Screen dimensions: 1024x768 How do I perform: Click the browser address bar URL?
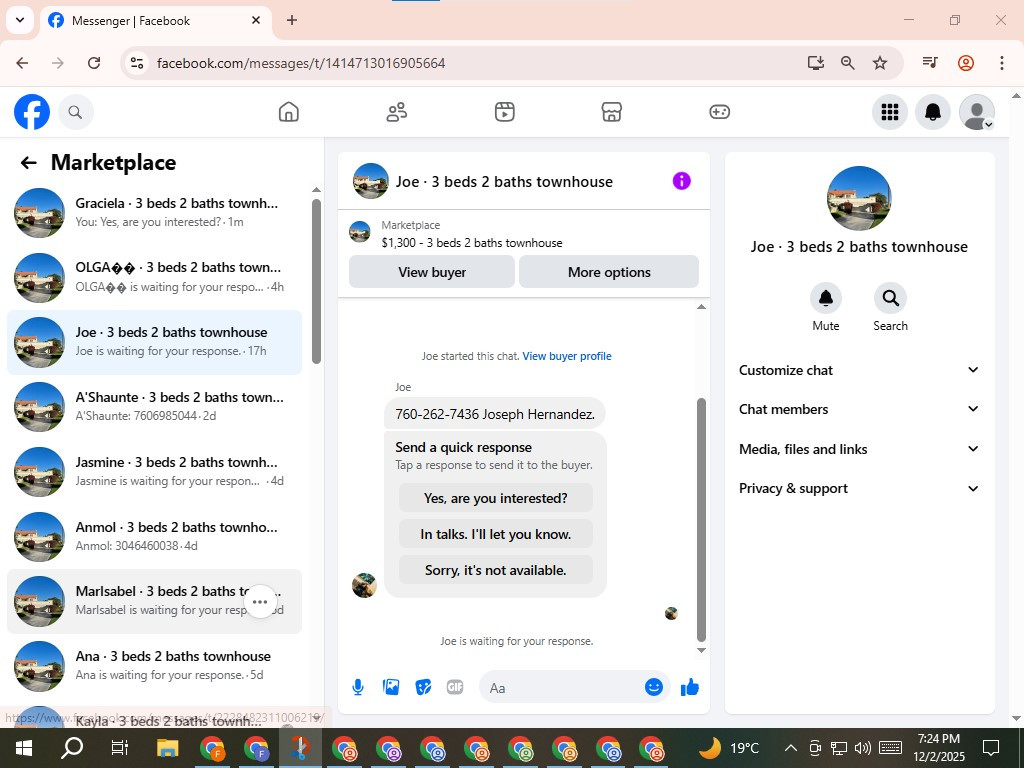pos(301,63)
